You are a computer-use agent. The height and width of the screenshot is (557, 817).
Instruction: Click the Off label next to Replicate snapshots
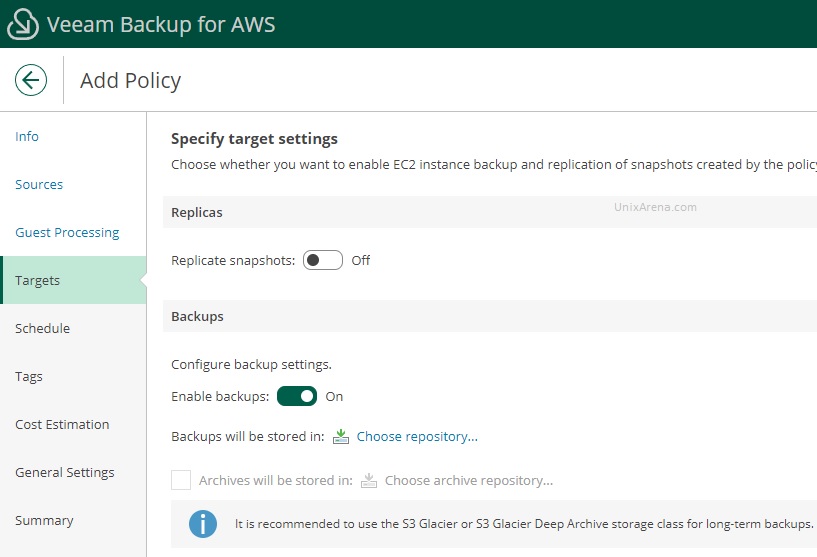click(361, 260)
